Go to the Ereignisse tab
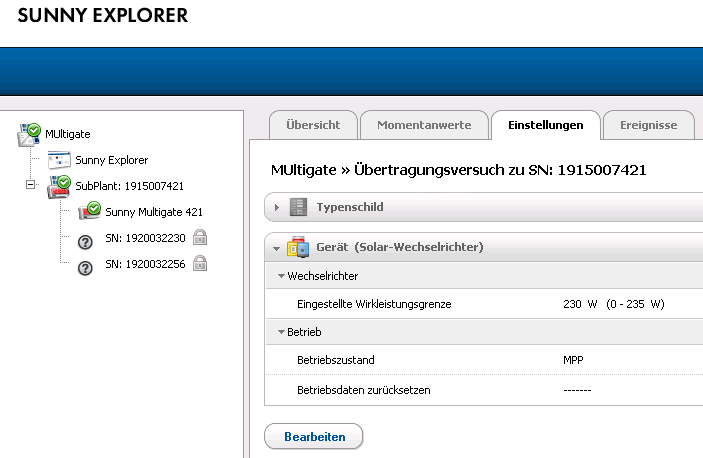This screenshot has height=458, width=703. (x=649, y=125)
